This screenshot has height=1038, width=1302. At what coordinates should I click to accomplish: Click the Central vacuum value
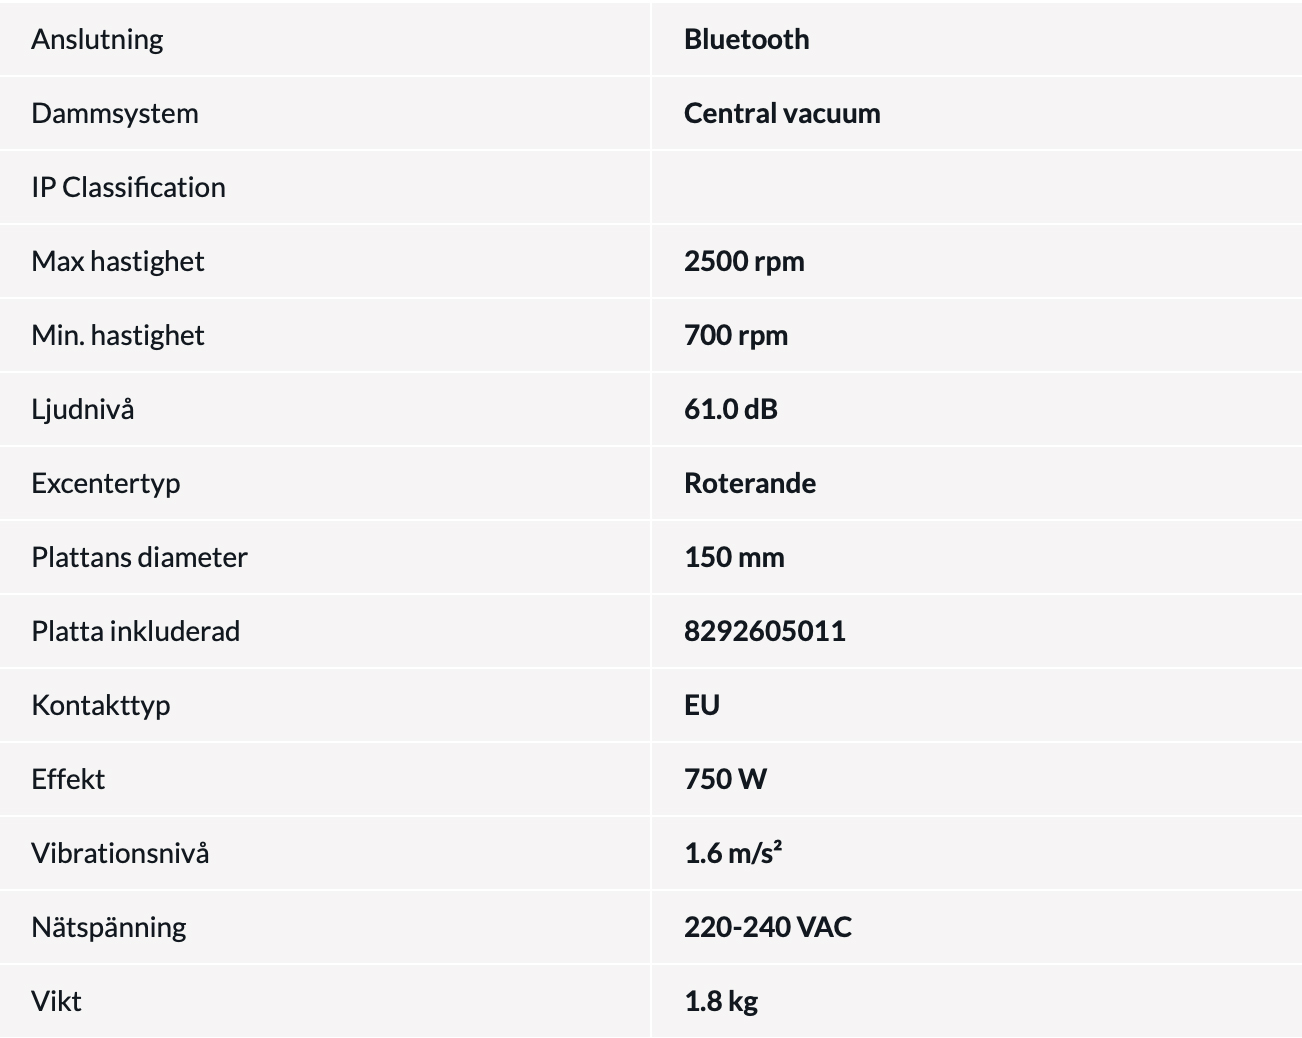coord(782,113)
